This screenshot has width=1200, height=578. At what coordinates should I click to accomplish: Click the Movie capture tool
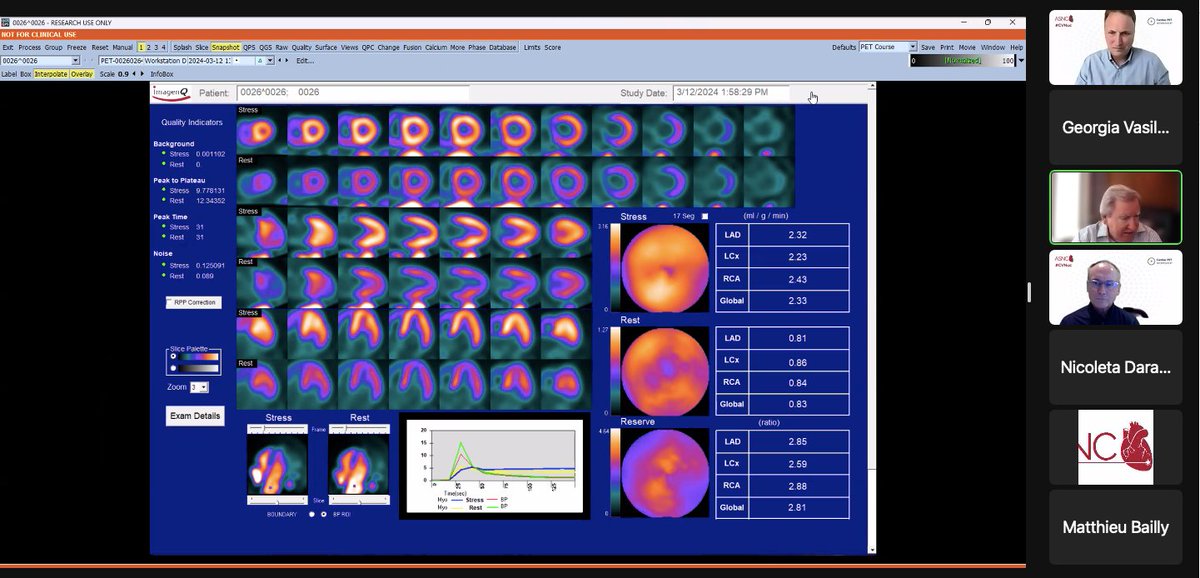click(x=968, y=47)
